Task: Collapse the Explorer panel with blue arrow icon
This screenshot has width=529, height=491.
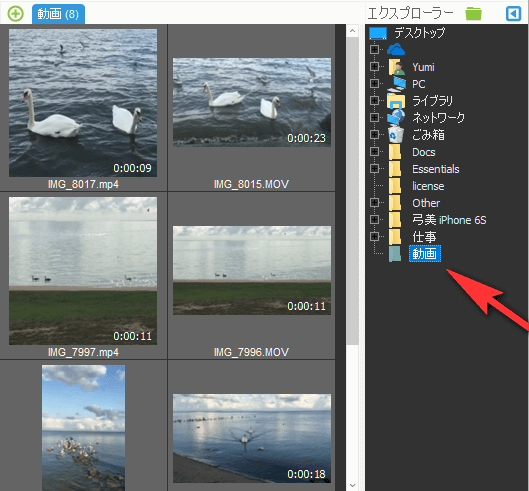Action: [x=513, y=14]
